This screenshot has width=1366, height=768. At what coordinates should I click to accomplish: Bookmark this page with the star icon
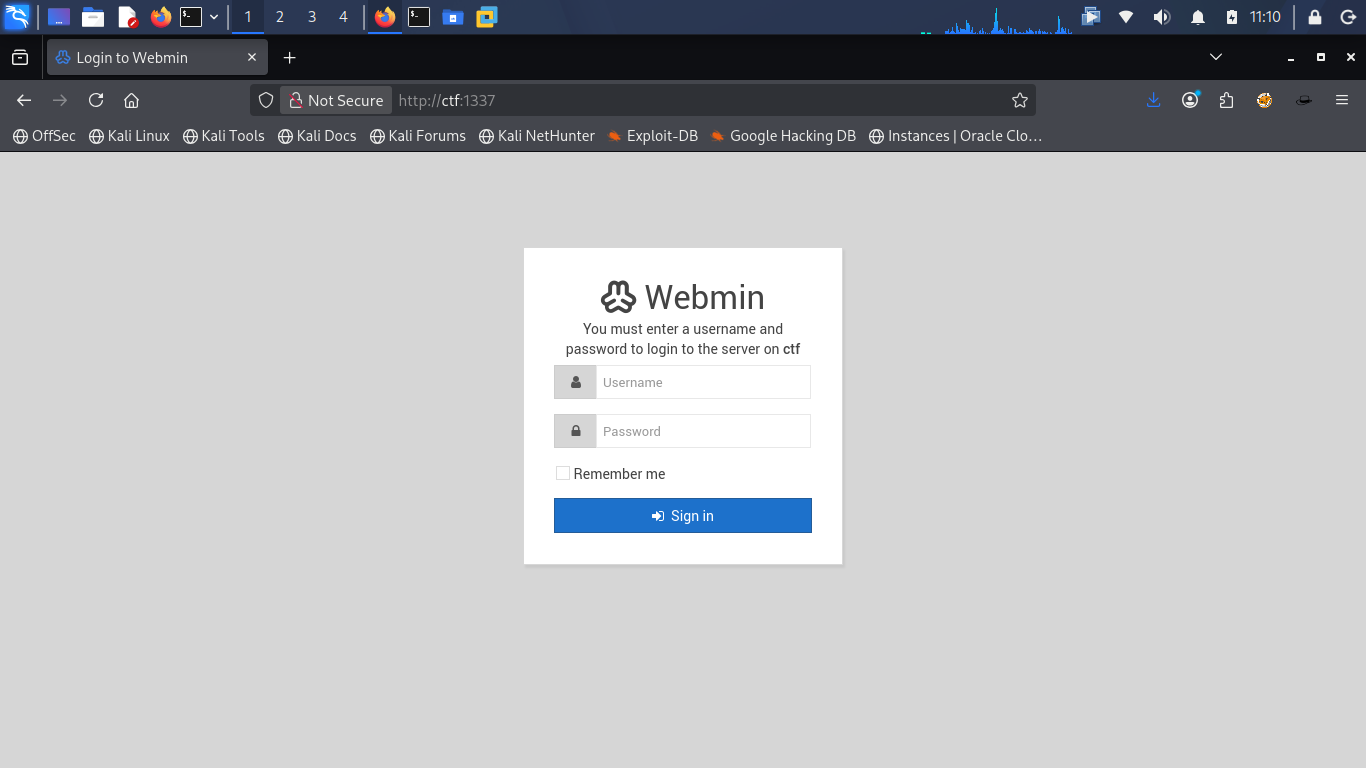click(x=1020, y=100)
